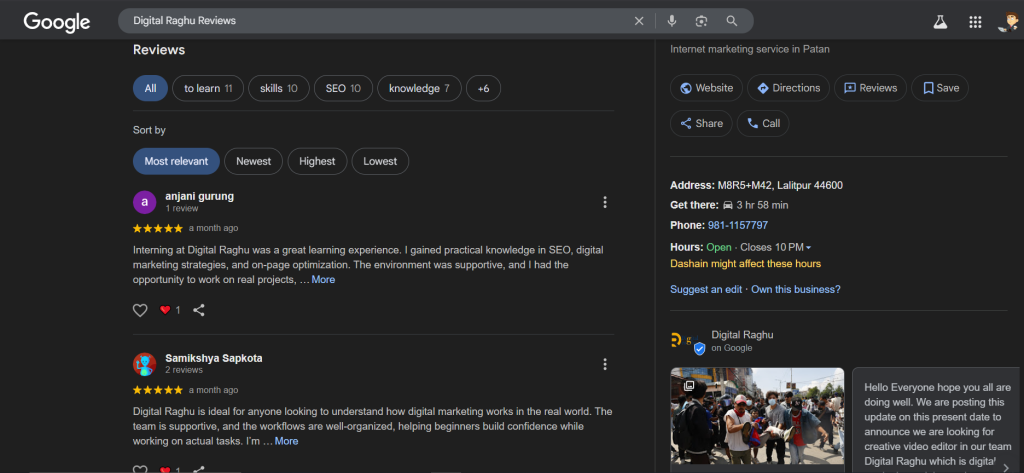Viewport: 1024px width, 473px height.
Task: Share anjani gurung's review
Action: click(199, 310)
